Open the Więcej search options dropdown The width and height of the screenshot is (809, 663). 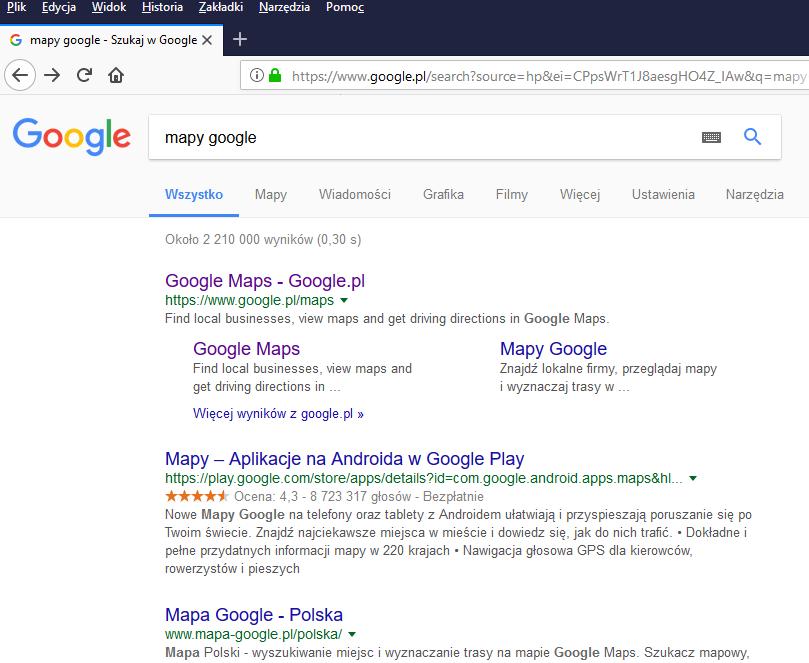(x=580, y=195)
